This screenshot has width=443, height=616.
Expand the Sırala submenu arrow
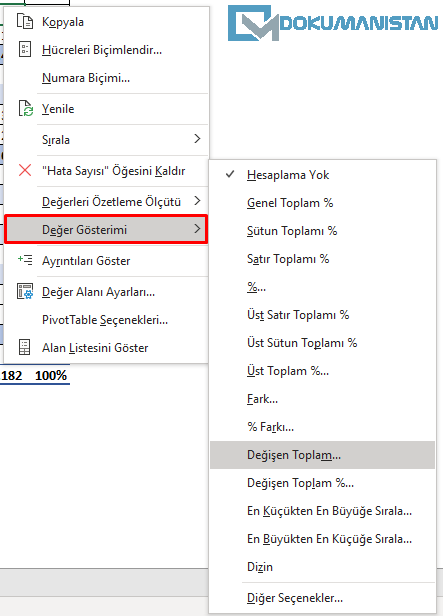197,139
